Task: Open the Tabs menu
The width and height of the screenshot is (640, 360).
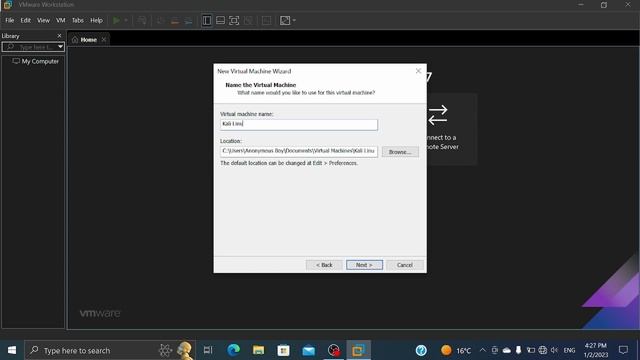Action: [78, 20]
